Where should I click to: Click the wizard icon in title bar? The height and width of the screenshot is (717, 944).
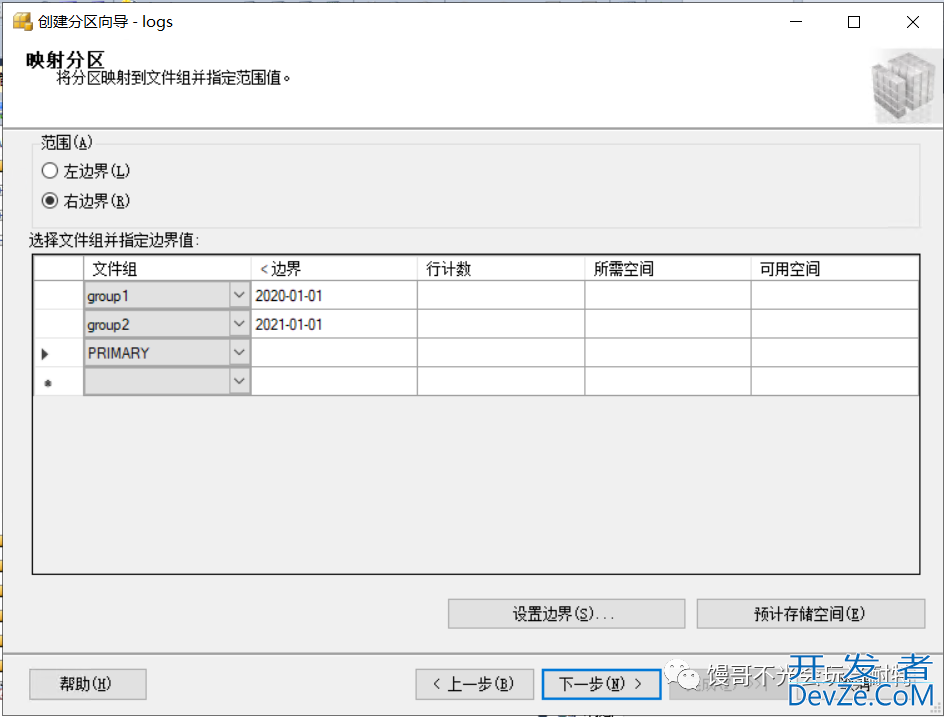[22, 22]
